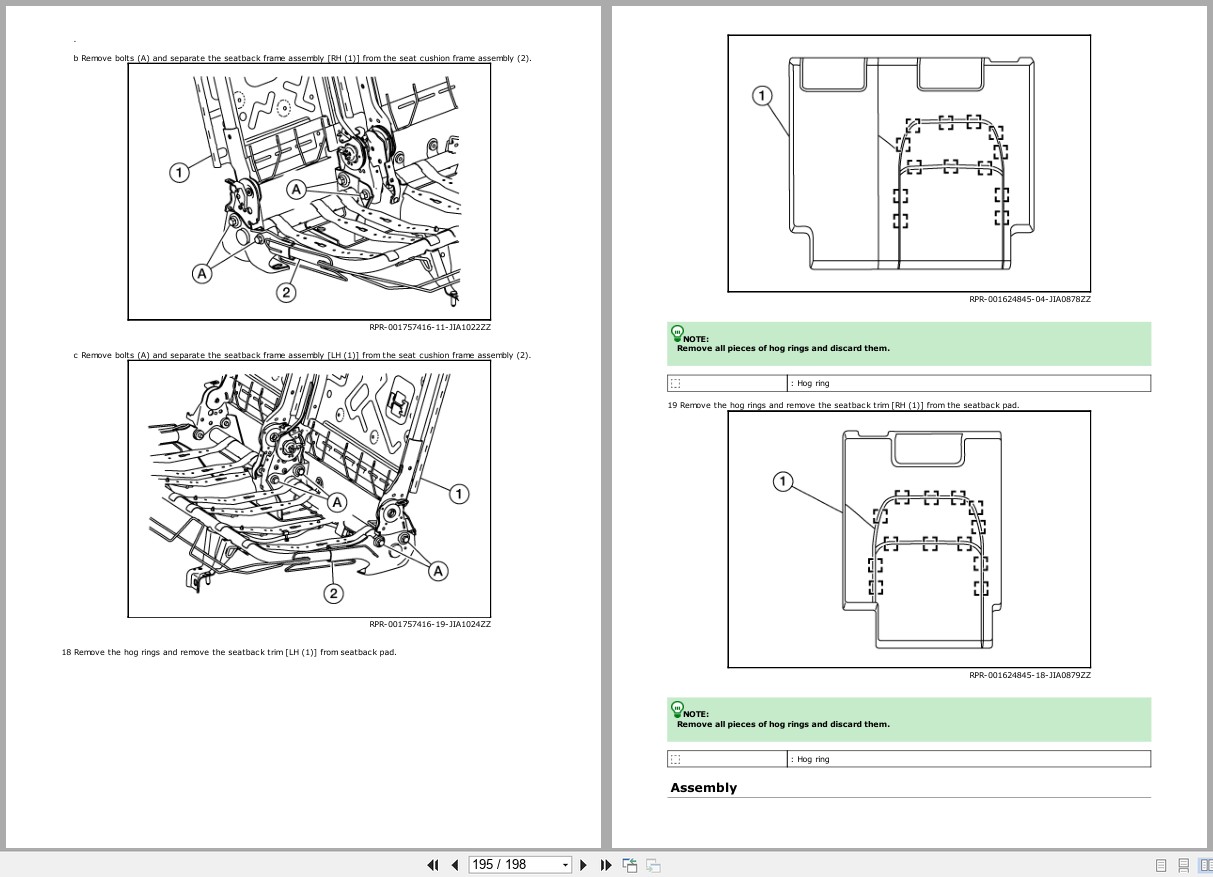The width and height of the screenshot is (1213, 877).
Task: Click step c Remove bolts (A) text
Action: coord(302,355)
